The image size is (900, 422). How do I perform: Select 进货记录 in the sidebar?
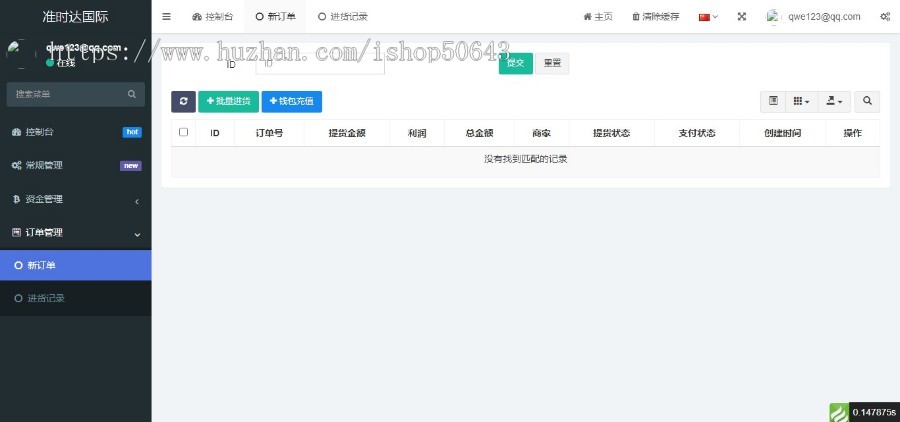(76, 299)
